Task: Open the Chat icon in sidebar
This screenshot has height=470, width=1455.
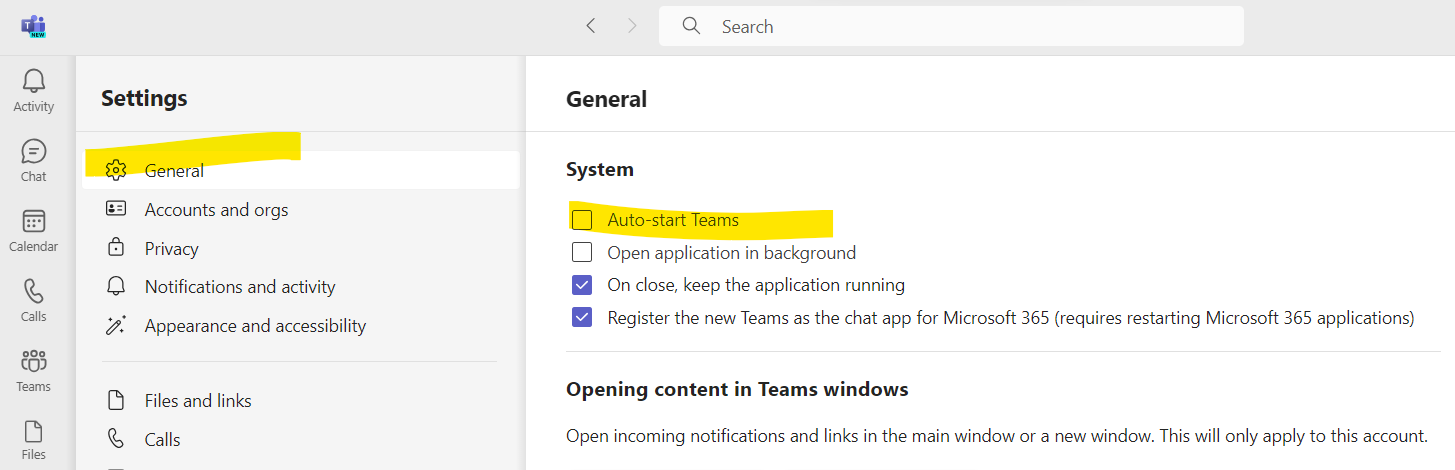Action: tap(34, 151)
